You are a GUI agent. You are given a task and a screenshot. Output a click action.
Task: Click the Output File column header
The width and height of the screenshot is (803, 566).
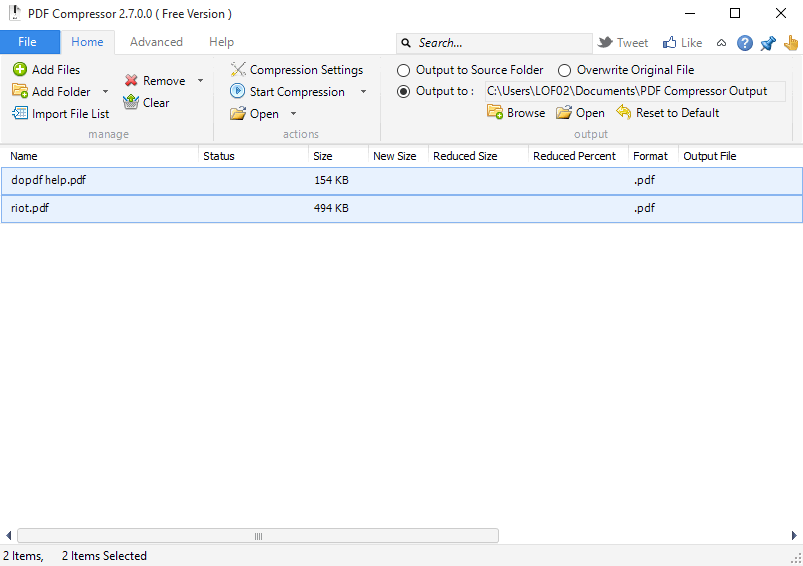point(740,156)
